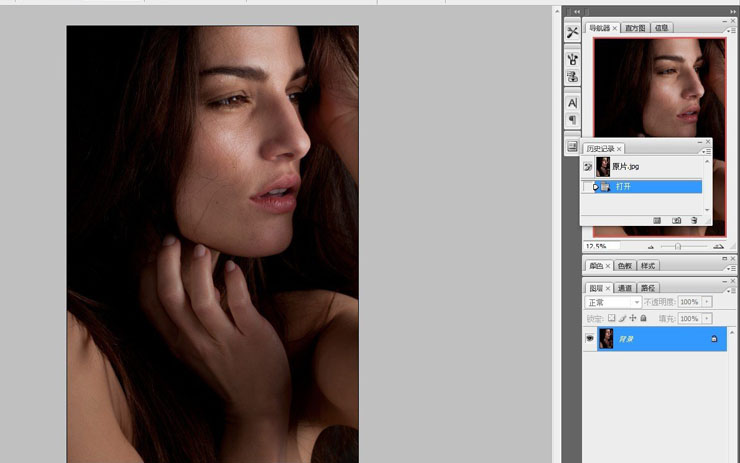Click the Navigator zoom slider handle

pyautogui.click(x=678, y=246)
